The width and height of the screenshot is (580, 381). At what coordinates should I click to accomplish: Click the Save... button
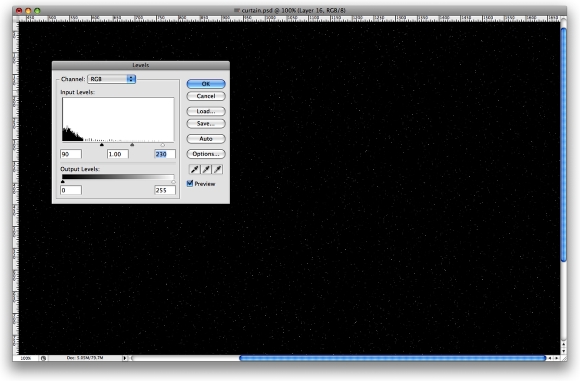click(206, 124)
